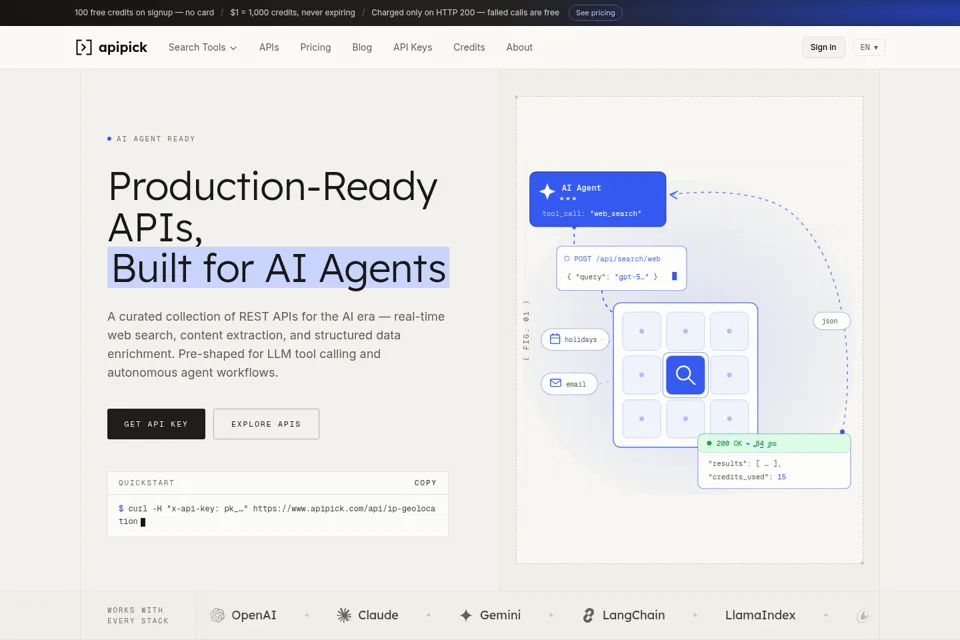Open the Blog nav link
Screen dimensions: 960x640
click(362, 47)
